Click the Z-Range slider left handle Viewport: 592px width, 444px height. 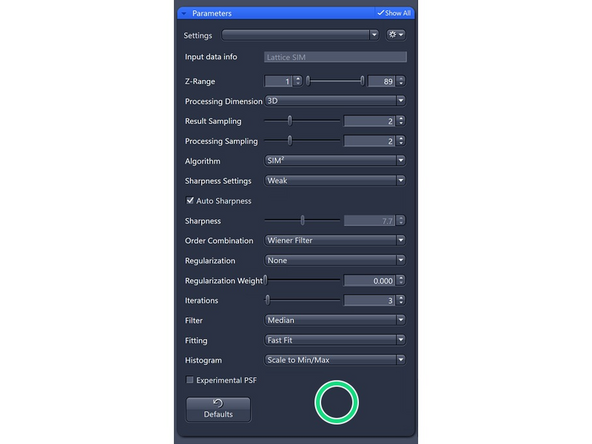tap(308, 81)
